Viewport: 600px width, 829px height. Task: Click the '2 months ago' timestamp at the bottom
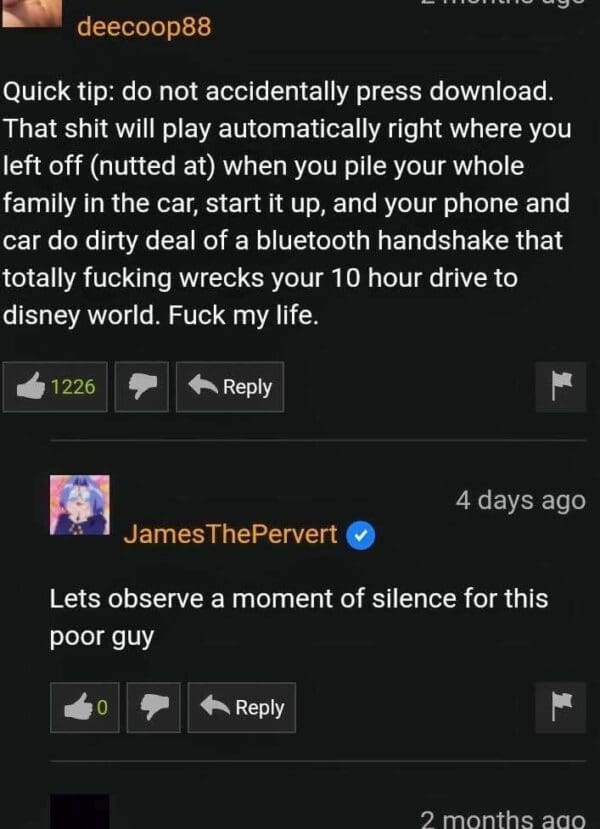503,818
